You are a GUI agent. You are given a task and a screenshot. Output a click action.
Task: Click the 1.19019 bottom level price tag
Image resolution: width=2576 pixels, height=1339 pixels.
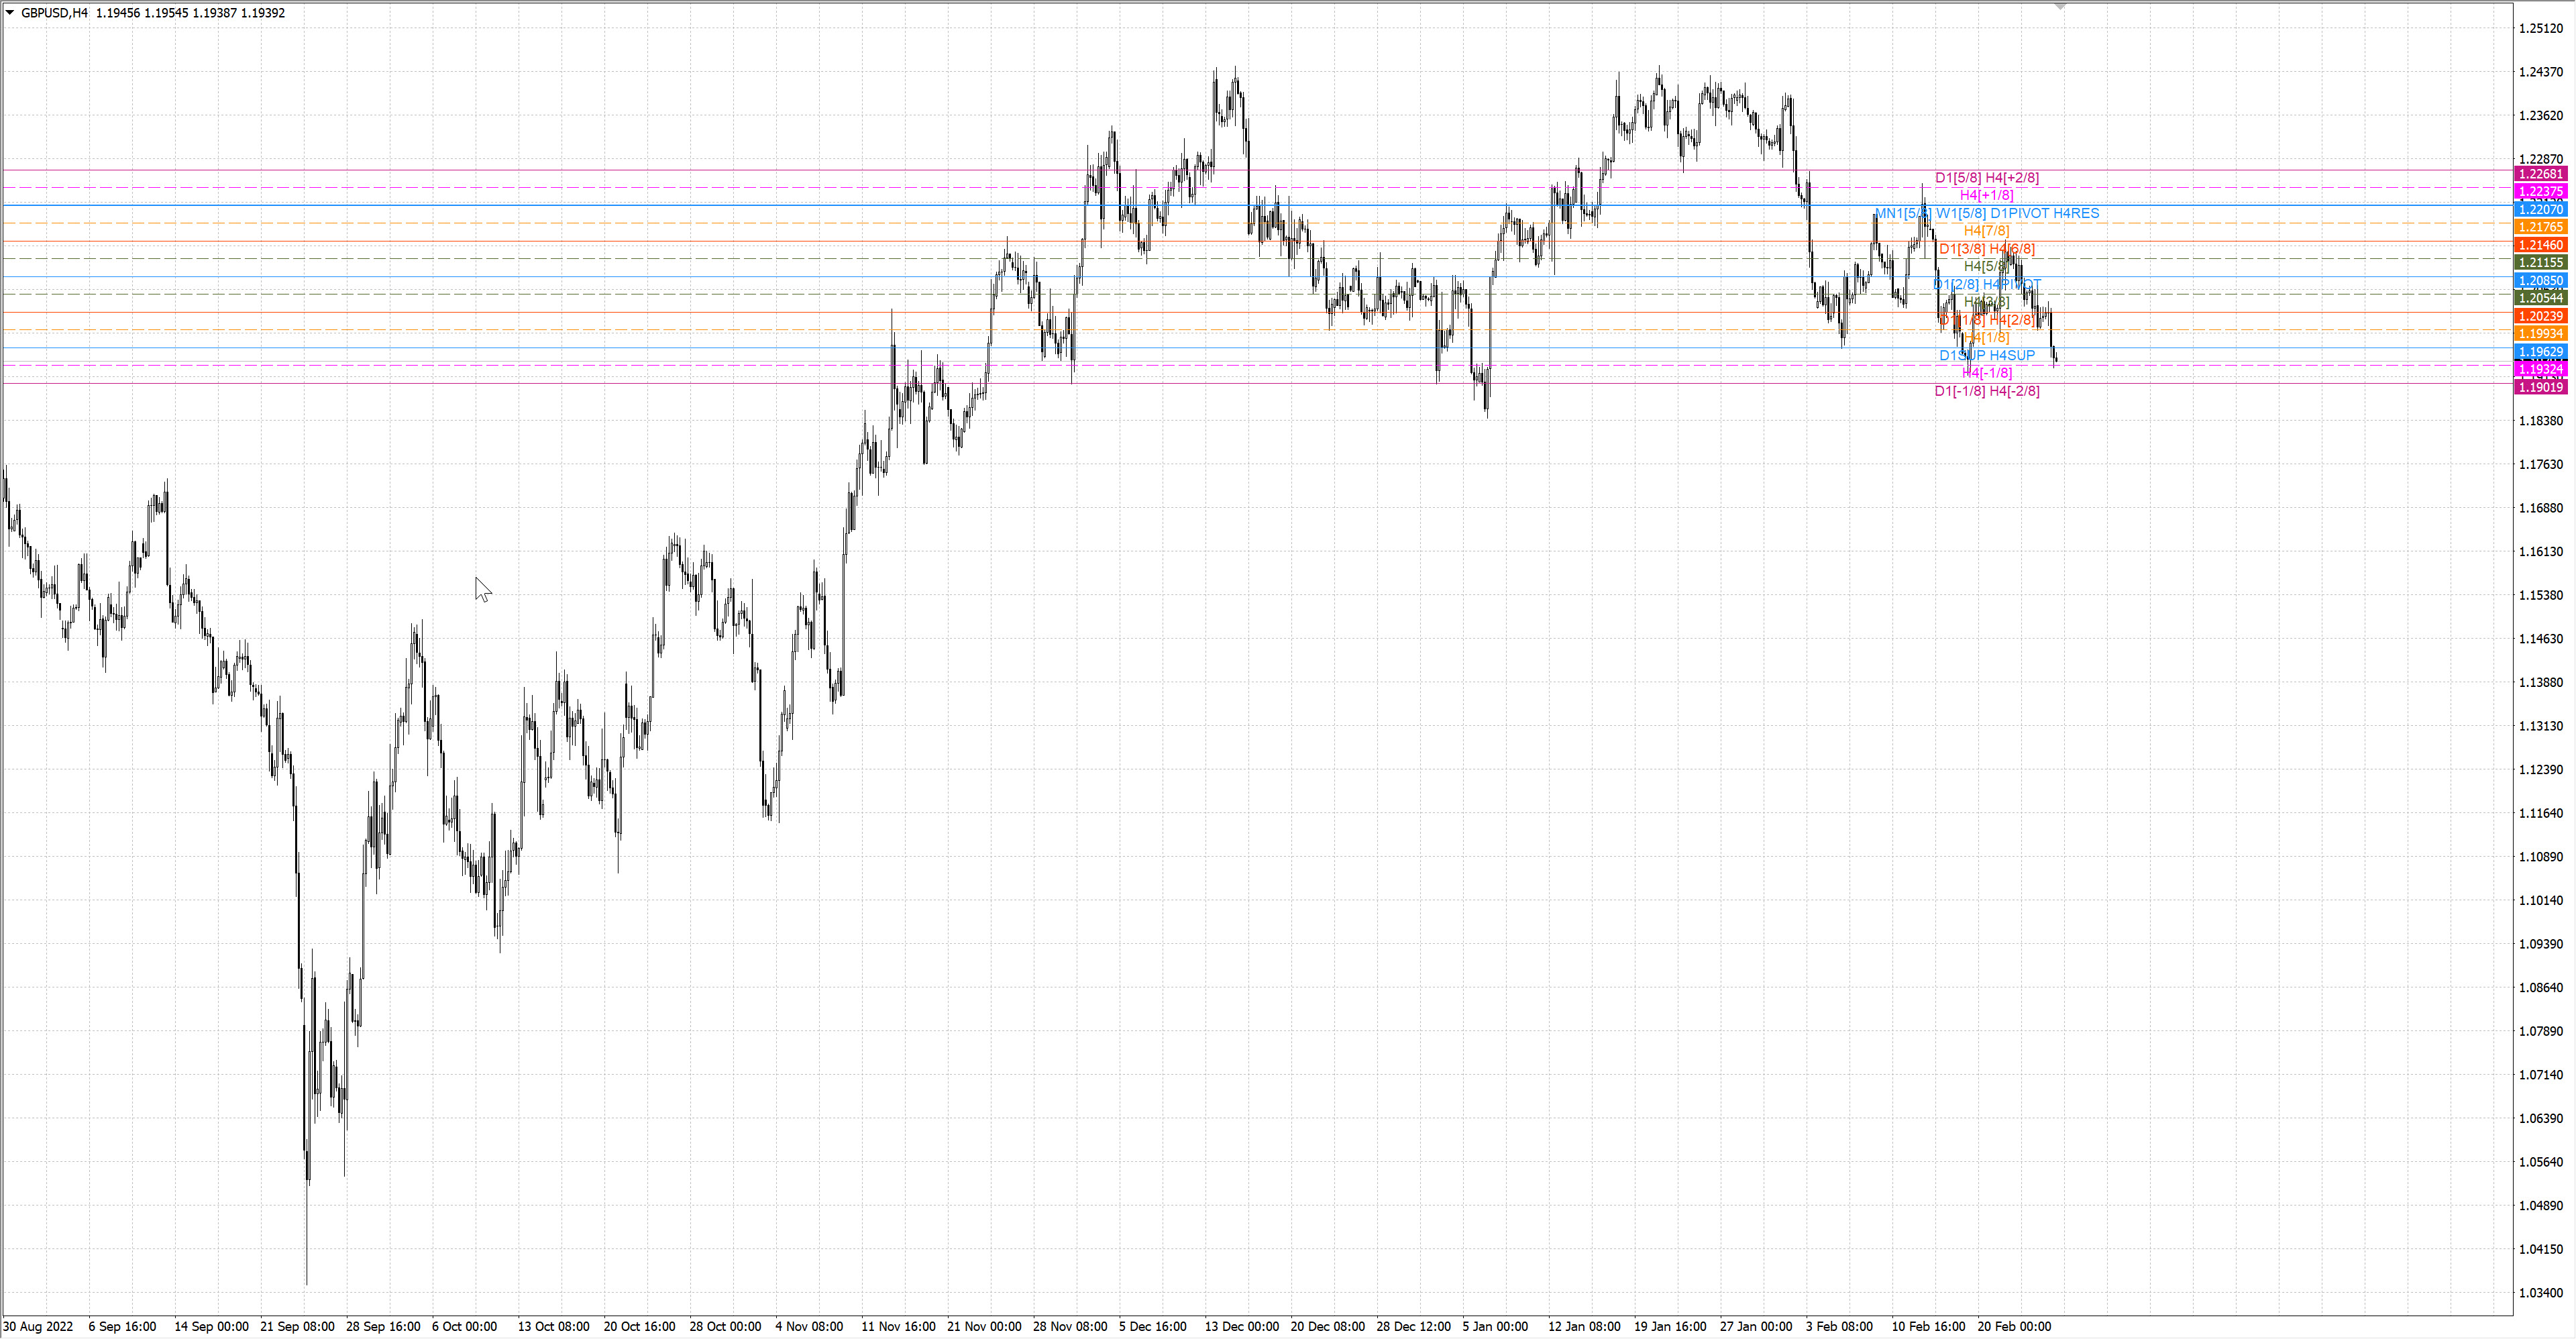tap(2541, 388)
